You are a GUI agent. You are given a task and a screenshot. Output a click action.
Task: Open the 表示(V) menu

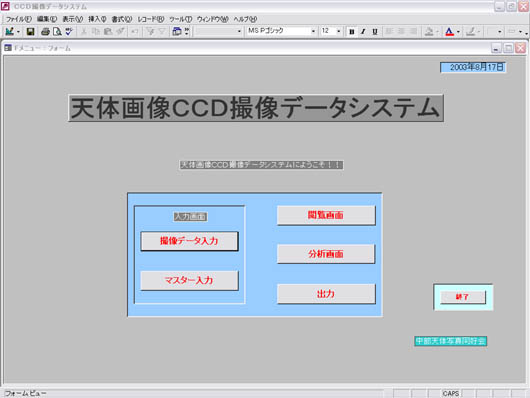click(x=72, y=19)
